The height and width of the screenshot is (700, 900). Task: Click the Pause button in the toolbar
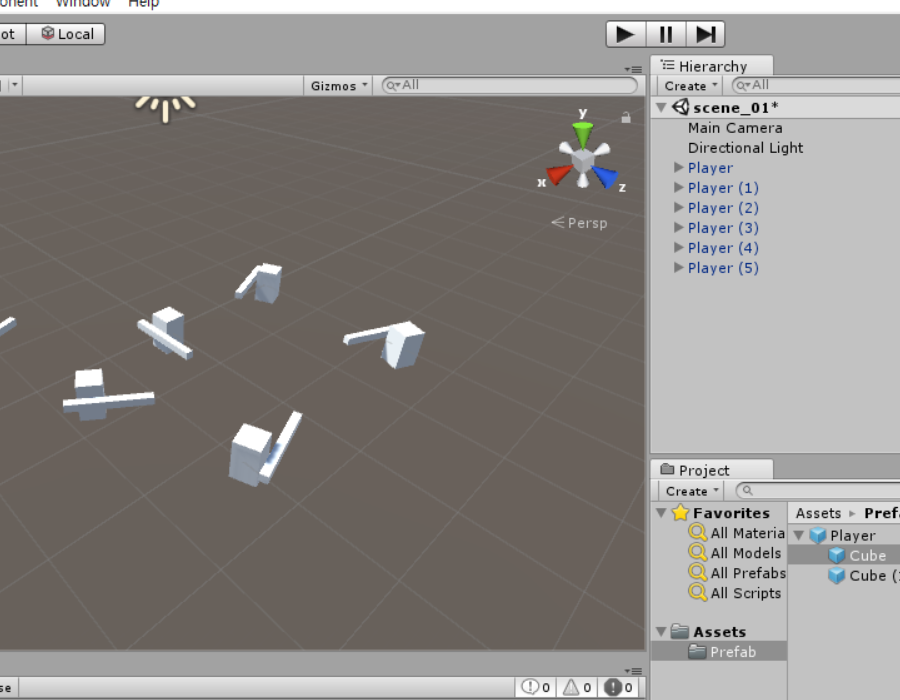click(666, 34)
